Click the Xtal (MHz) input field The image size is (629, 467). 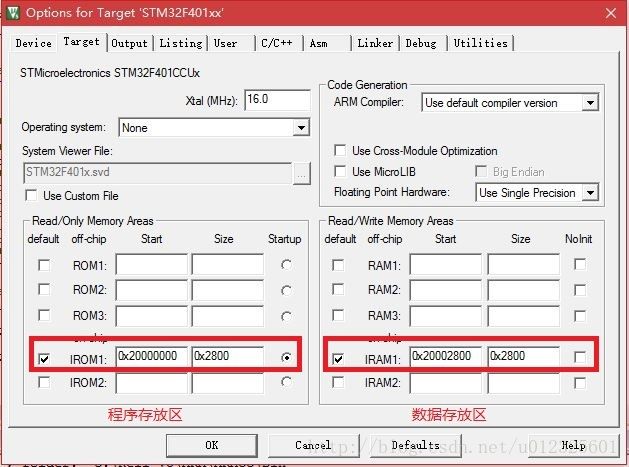277,99
